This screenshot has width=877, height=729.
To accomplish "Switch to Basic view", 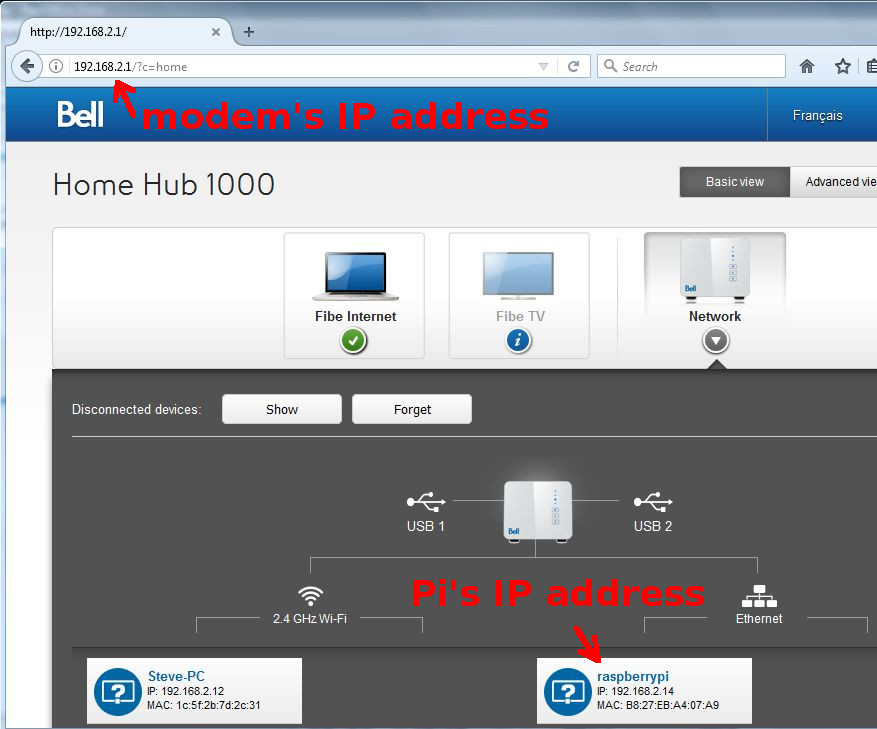I will point(734,182).
